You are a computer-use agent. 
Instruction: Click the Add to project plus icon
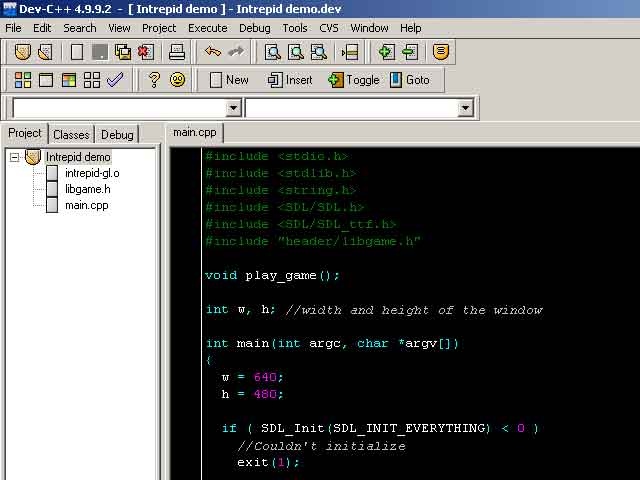(x=386, y=51)
